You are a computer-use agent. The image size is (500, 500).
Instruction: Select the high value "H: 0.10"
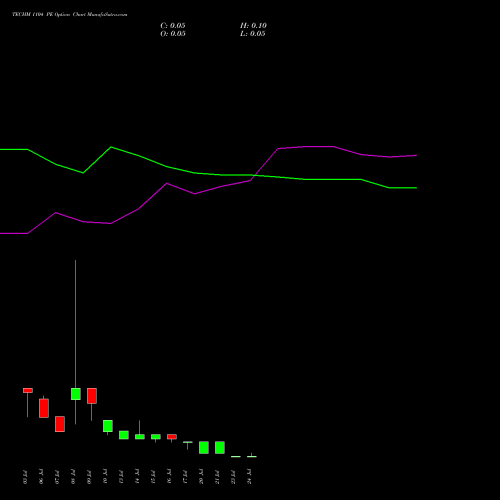click(253, 26)
